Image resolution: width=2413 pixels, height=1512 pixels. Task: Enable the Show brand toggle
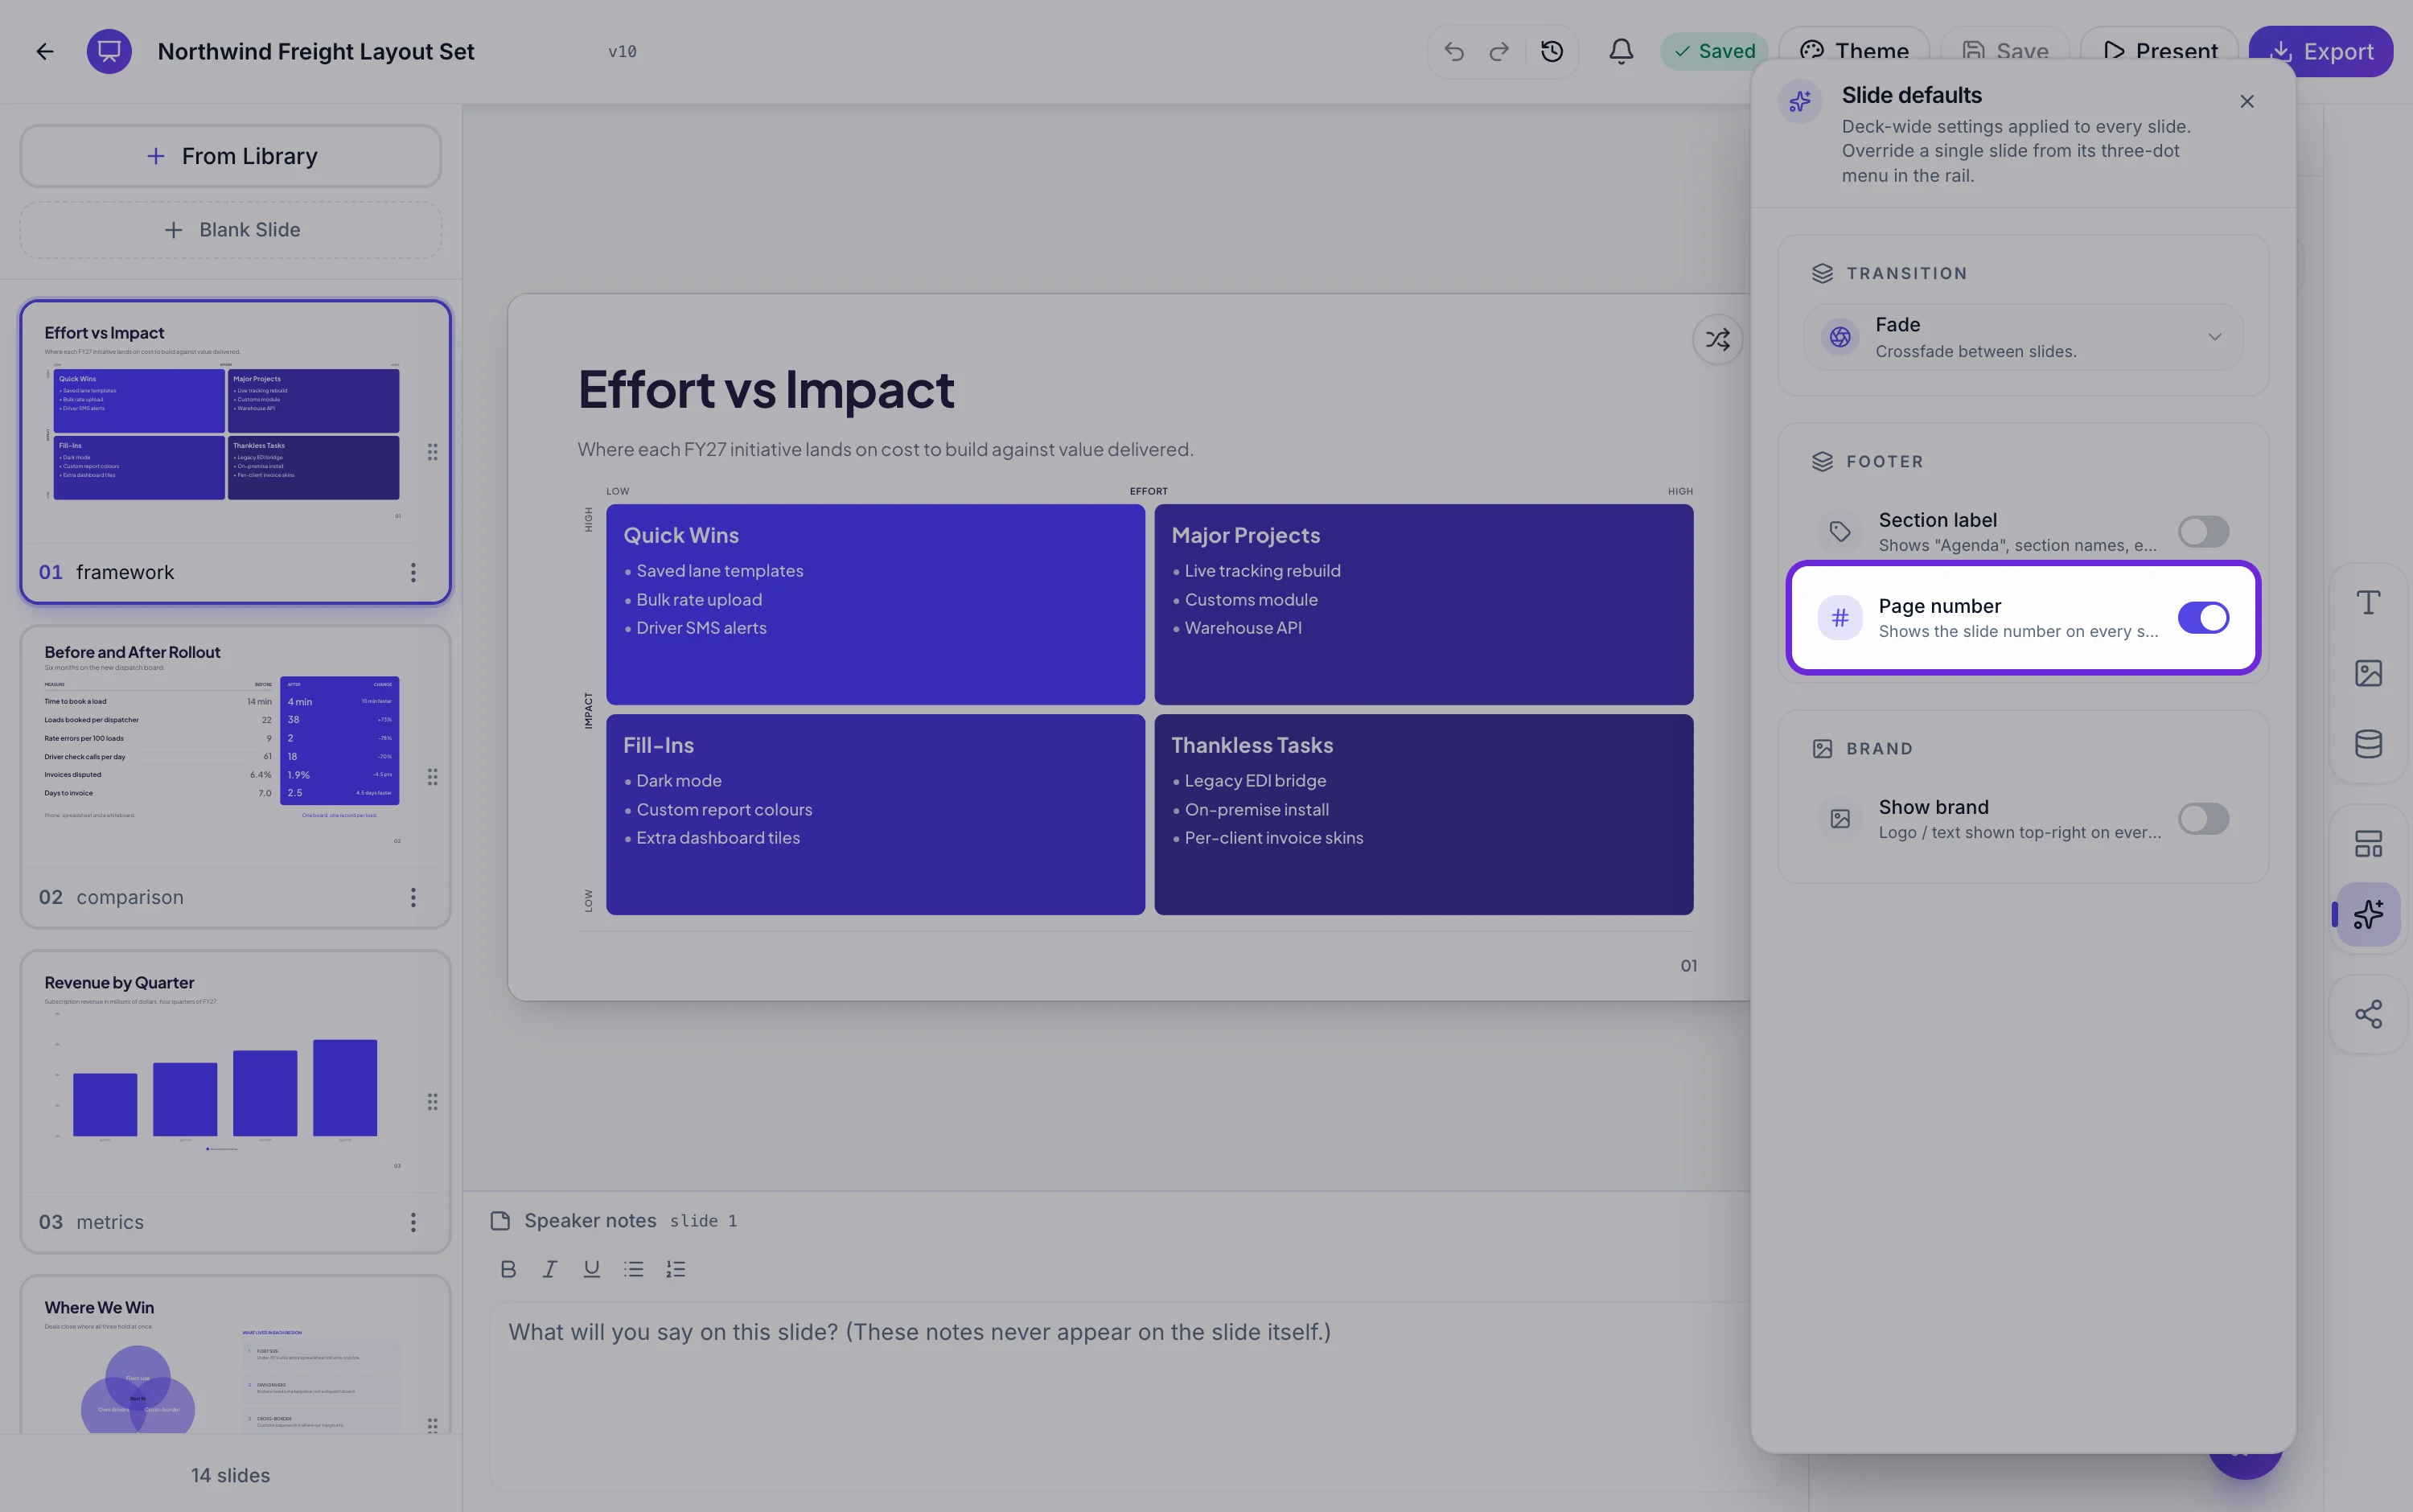coord(2203,819)
